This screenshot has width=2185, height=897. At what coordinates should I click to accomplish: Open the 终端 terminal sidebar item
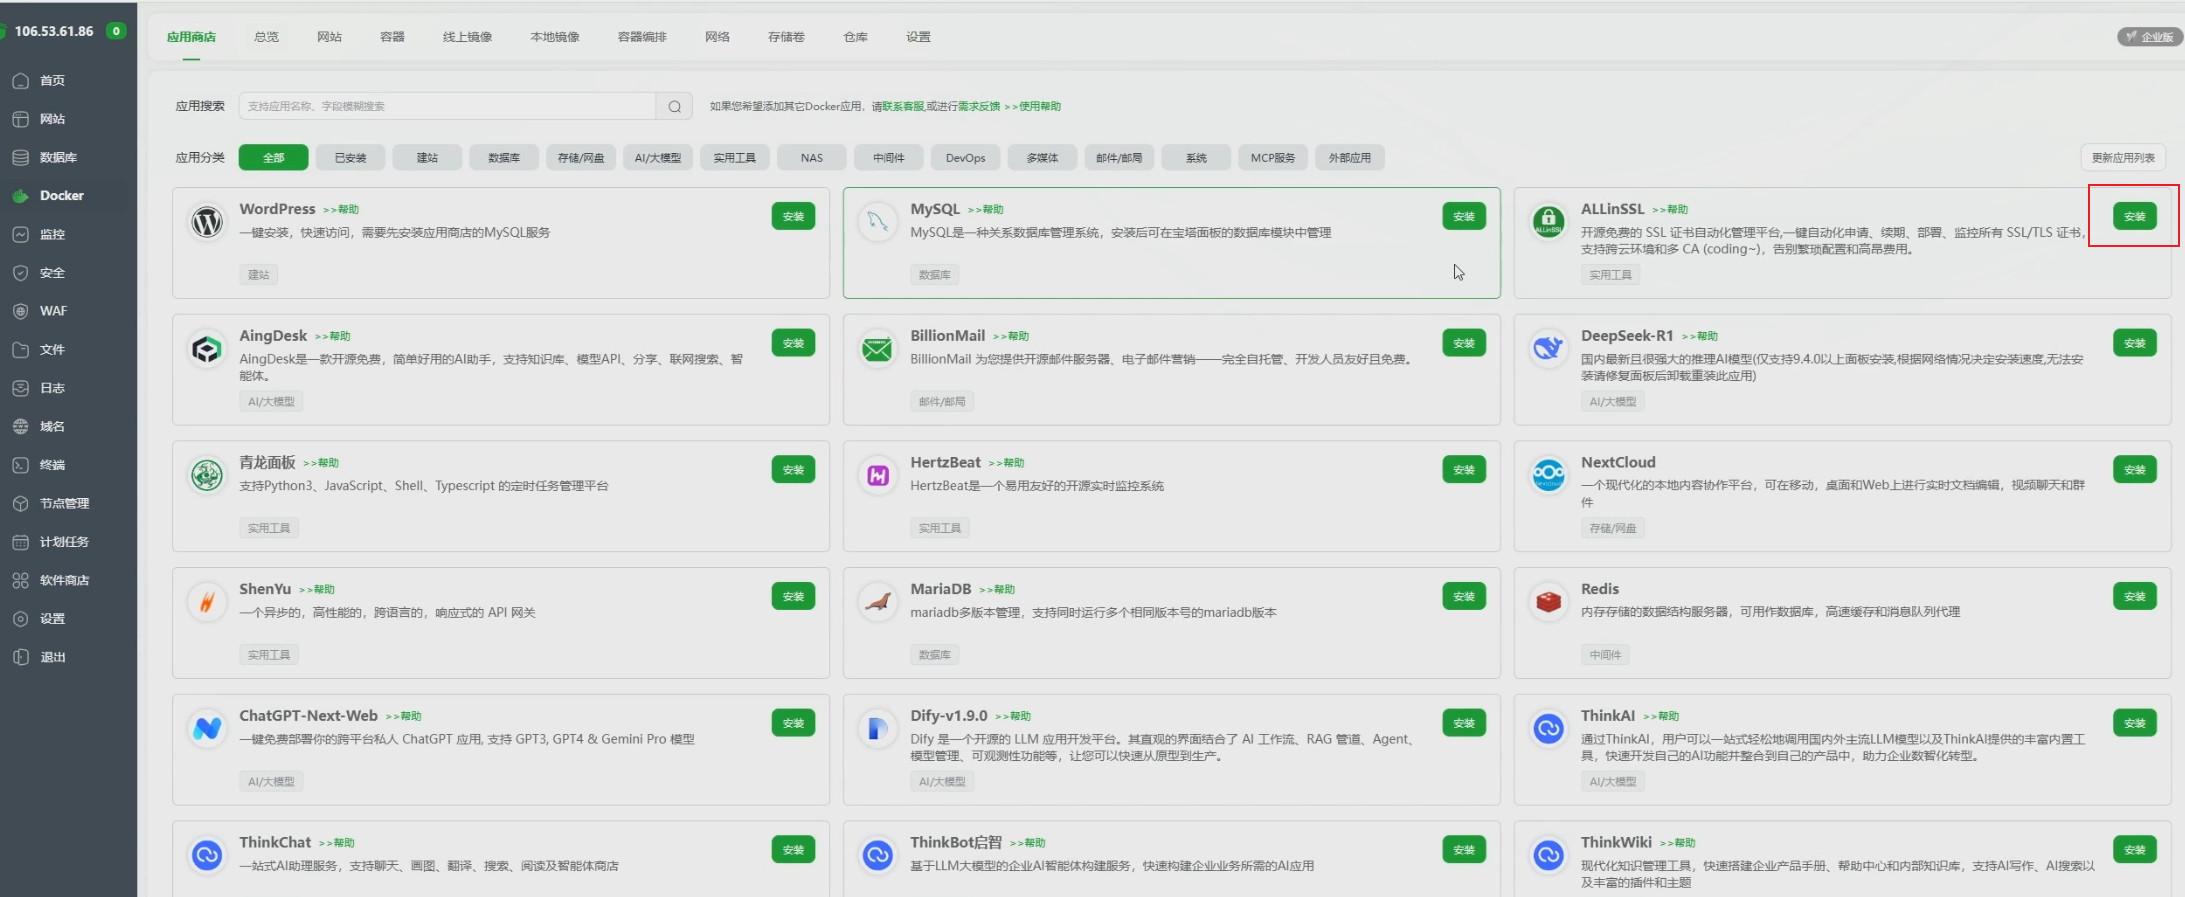click(52, 465)
